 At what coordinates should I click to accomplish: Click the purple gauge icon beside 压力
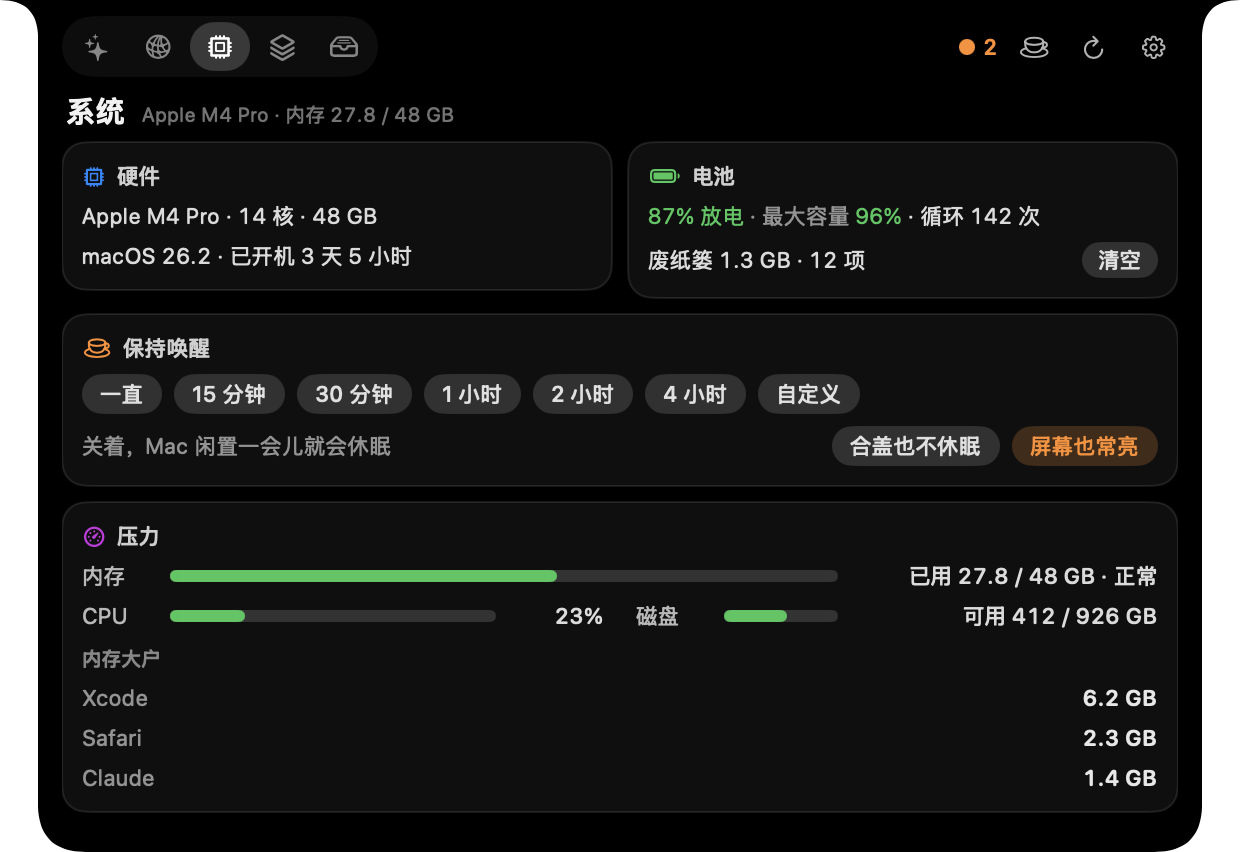tap(94, 537)
